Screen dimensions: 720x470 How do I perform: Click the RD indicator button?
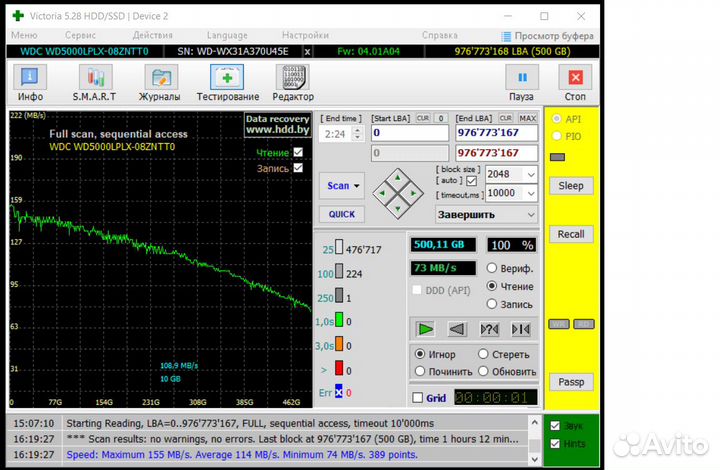pyautogui.click(x=584, y=324)
